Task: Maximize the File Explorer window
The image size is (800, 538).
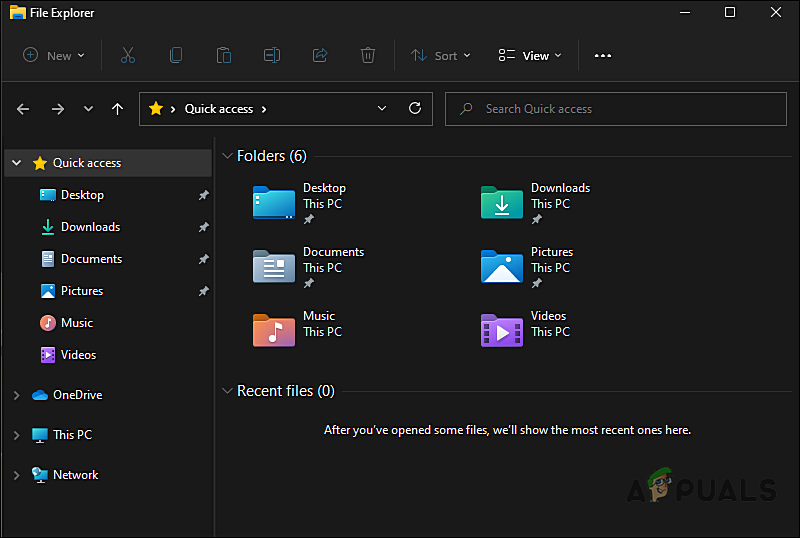Action: (730, 12)
